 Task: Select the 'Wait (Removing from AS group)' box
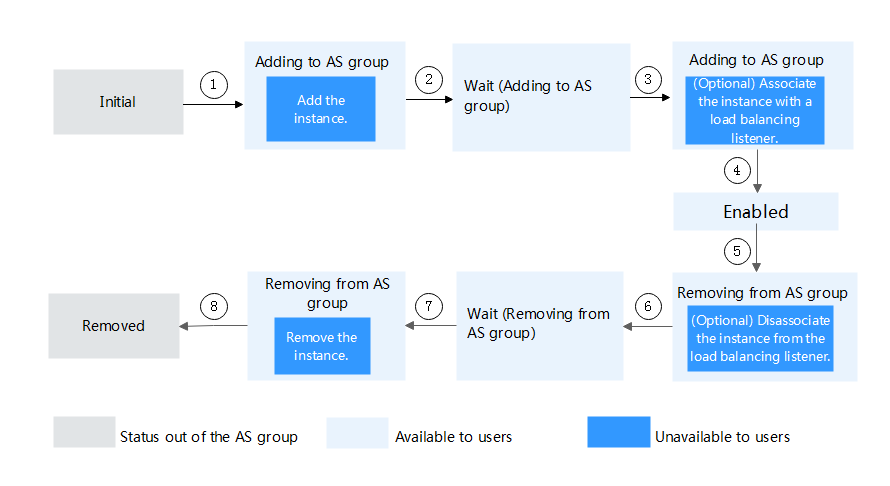539,326
